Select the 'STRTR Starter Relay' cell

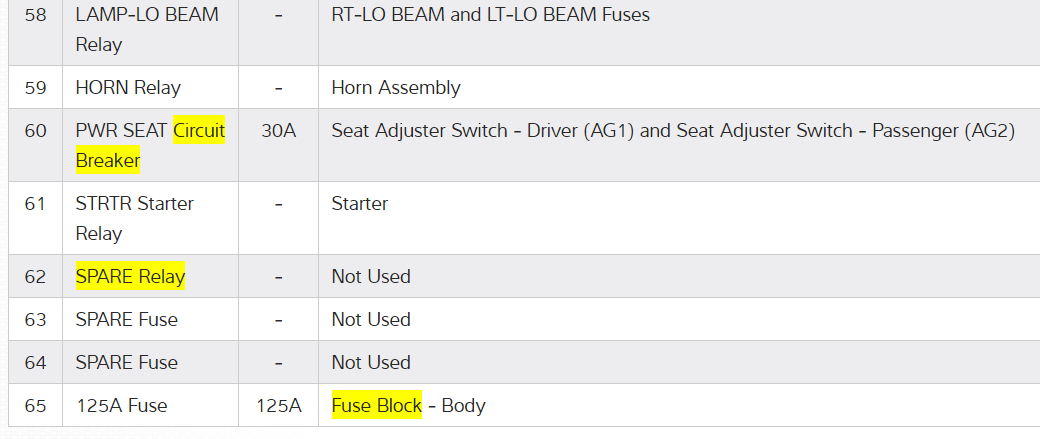[x=135, y=218]
